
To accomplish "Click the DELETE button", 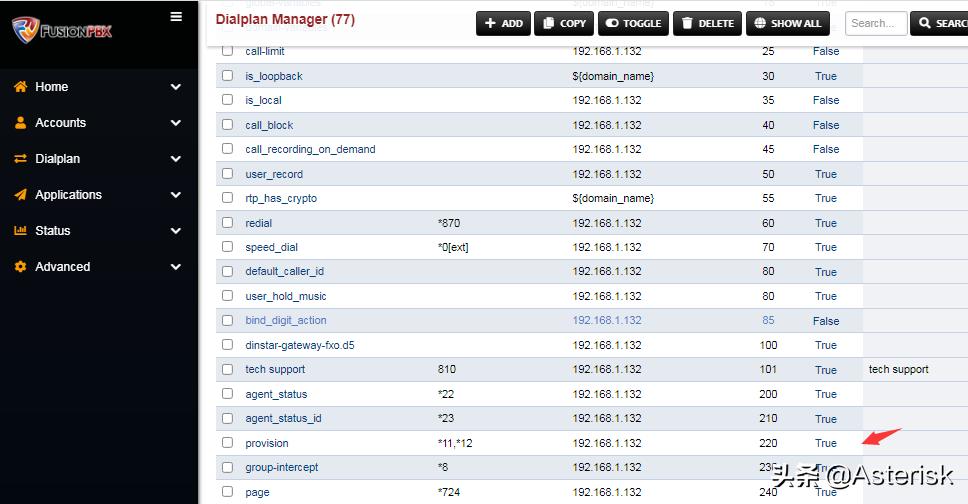I will click(707, 23).
